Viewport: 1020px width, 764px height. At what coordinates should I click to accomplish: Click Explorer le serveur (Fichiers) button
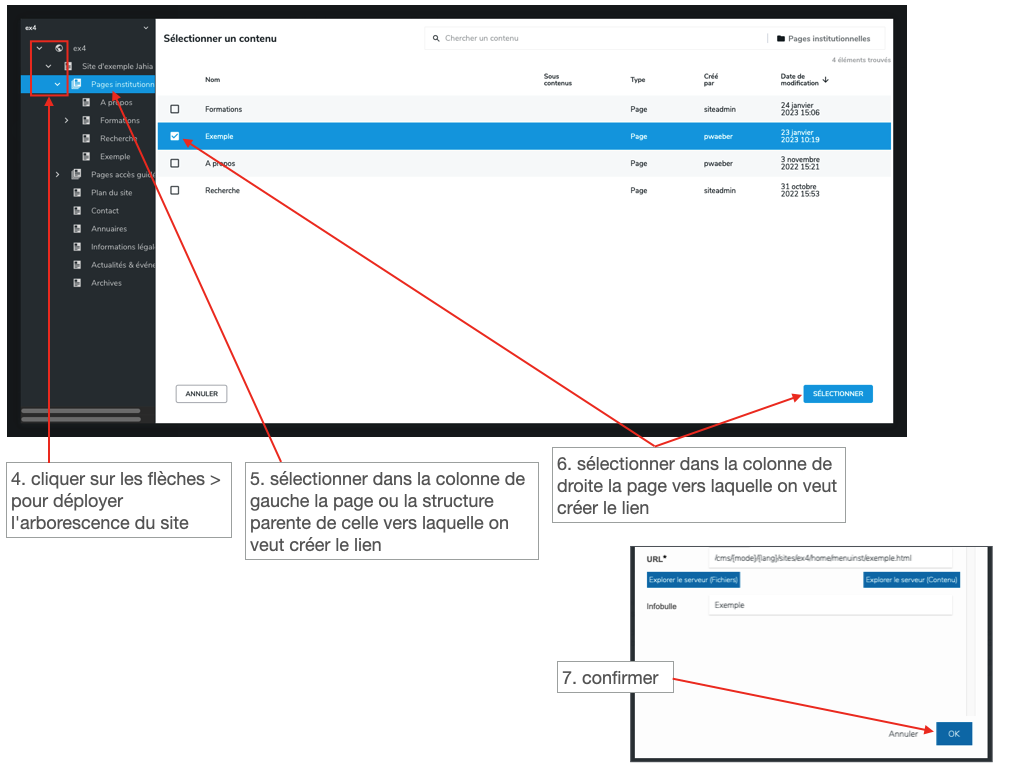click(693, 580)
